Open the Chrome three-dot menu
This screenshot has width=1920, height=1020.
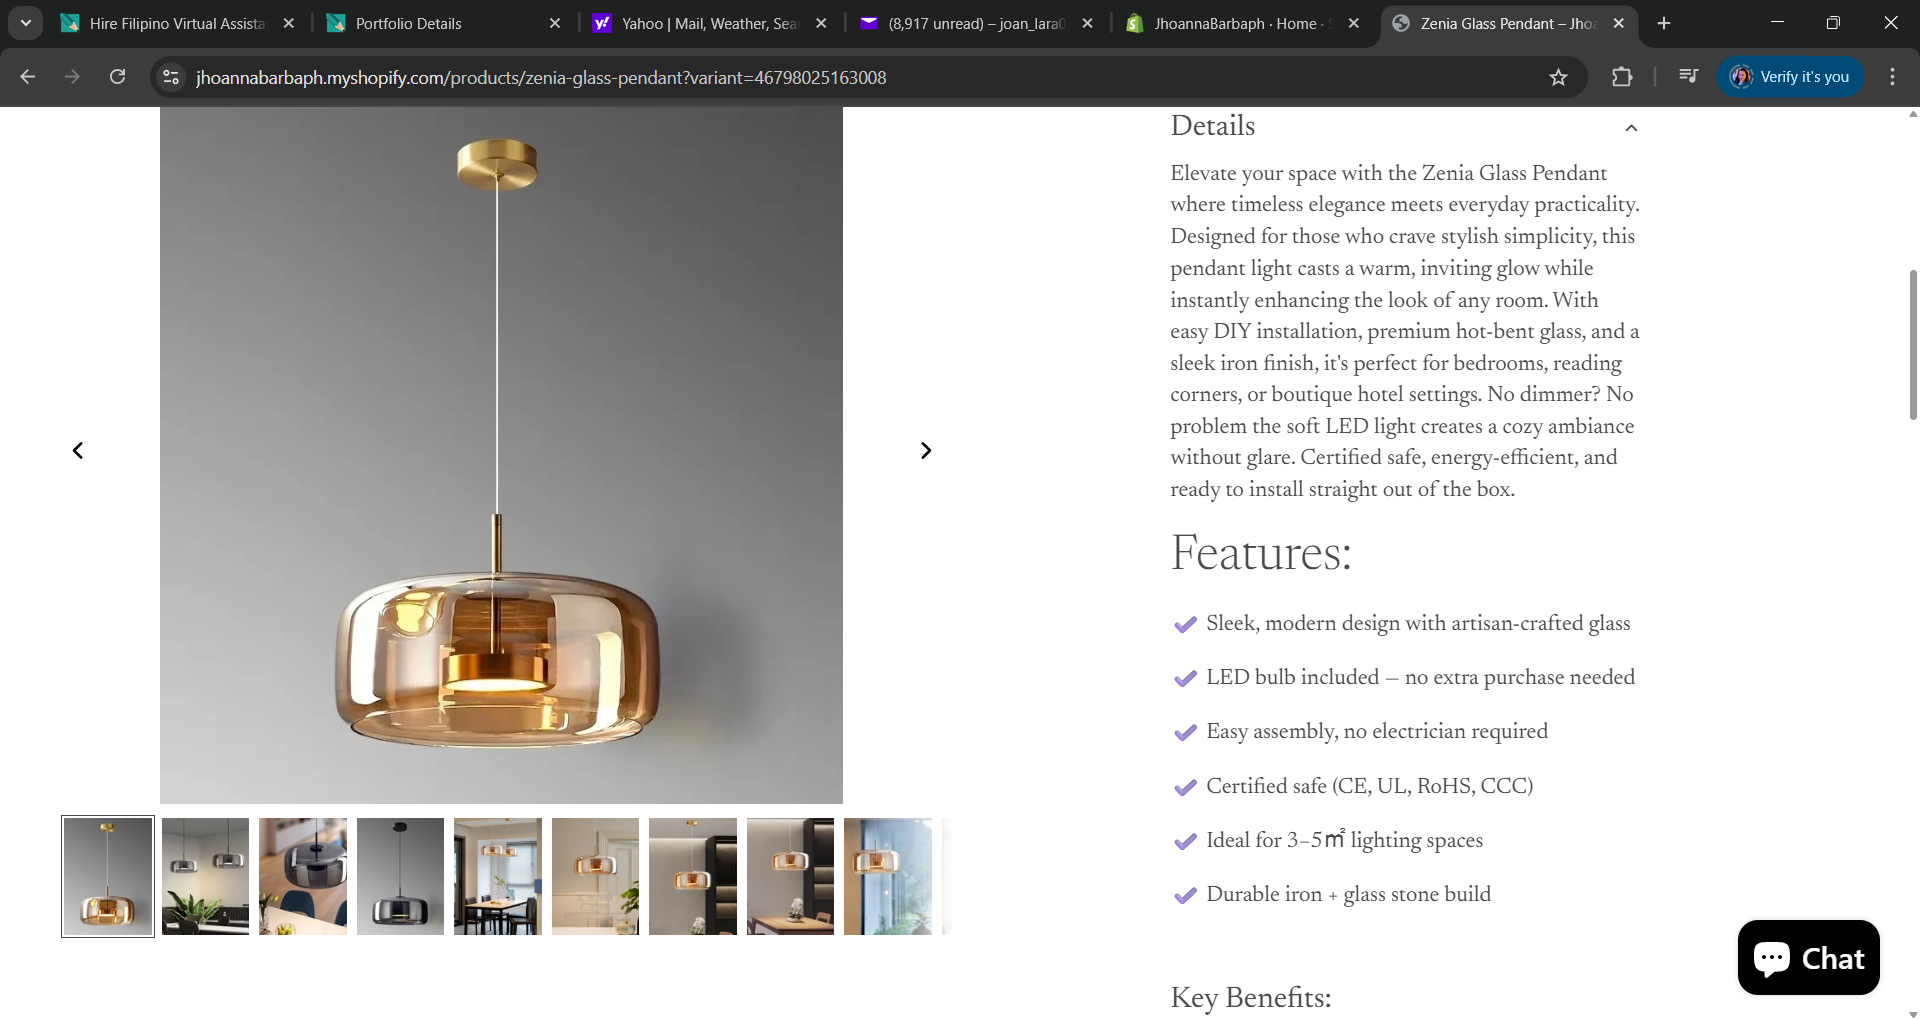coord(1892,77)
